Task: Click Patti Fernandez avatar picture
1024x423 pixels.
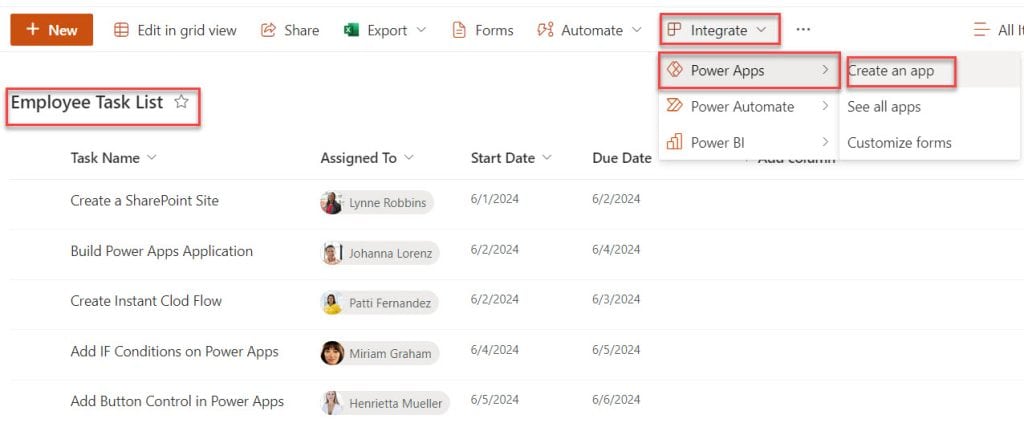Action: 332,303
